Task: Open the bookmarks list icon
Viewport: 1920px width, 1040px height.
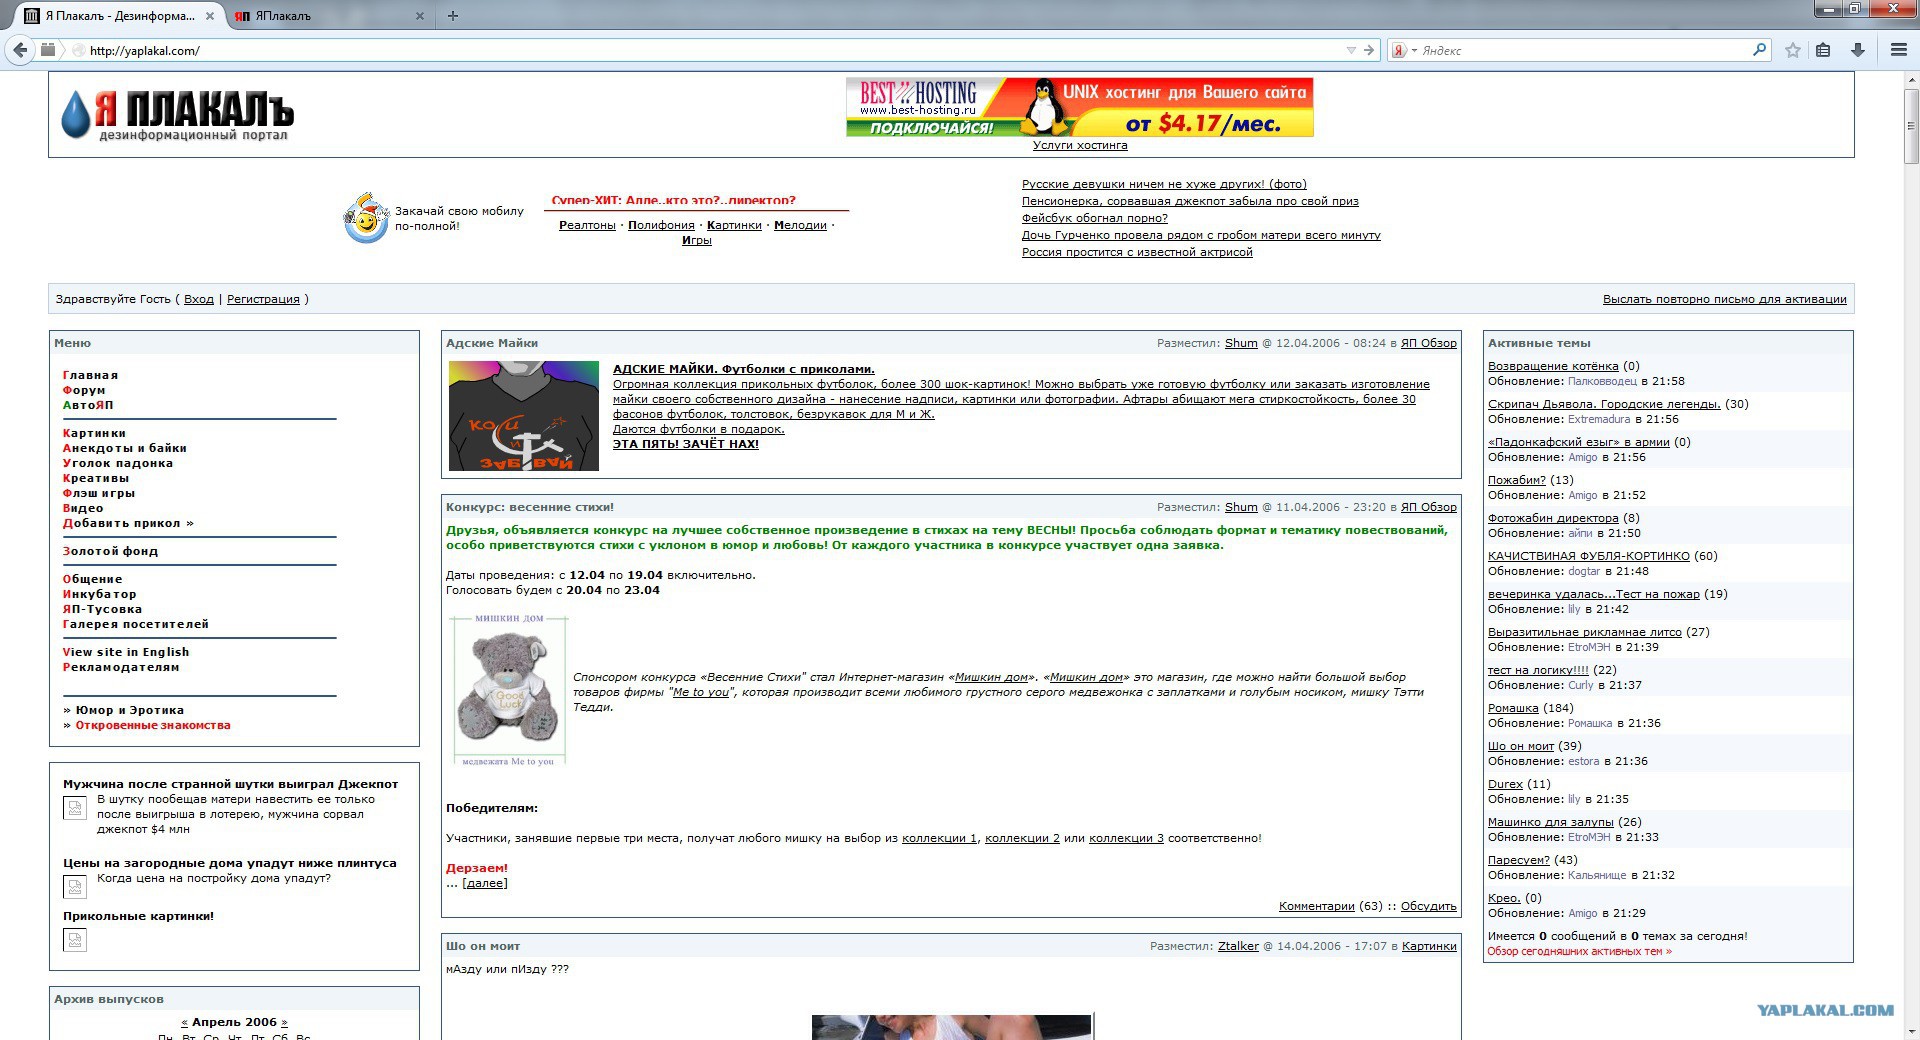Action: point(1823,50)
